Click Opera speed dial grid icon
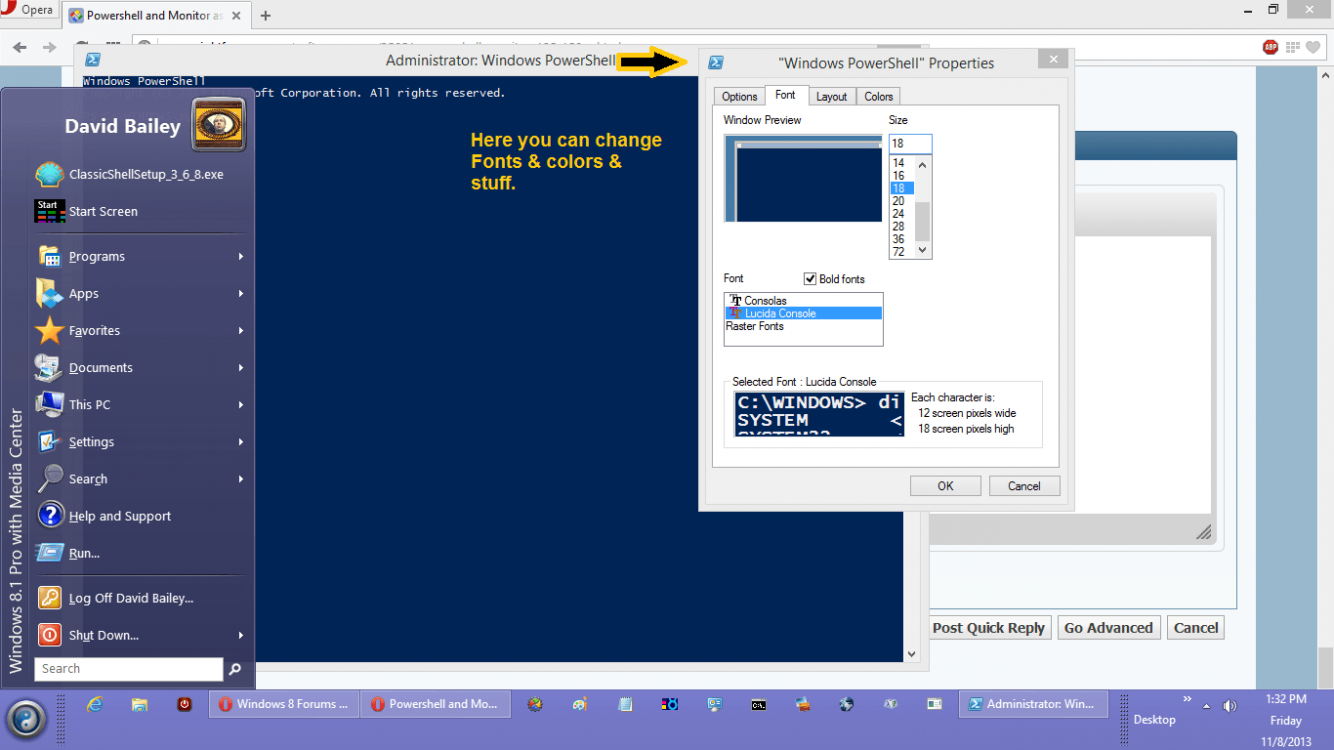The image size is (1334, 750). point(1293,47)
